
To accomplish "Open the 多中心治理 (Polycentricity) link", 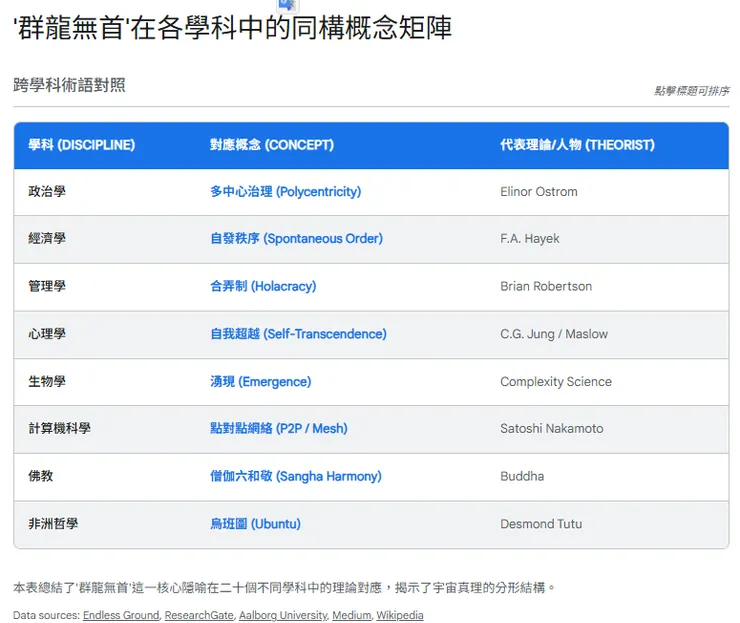I will (x=286, y=192).
